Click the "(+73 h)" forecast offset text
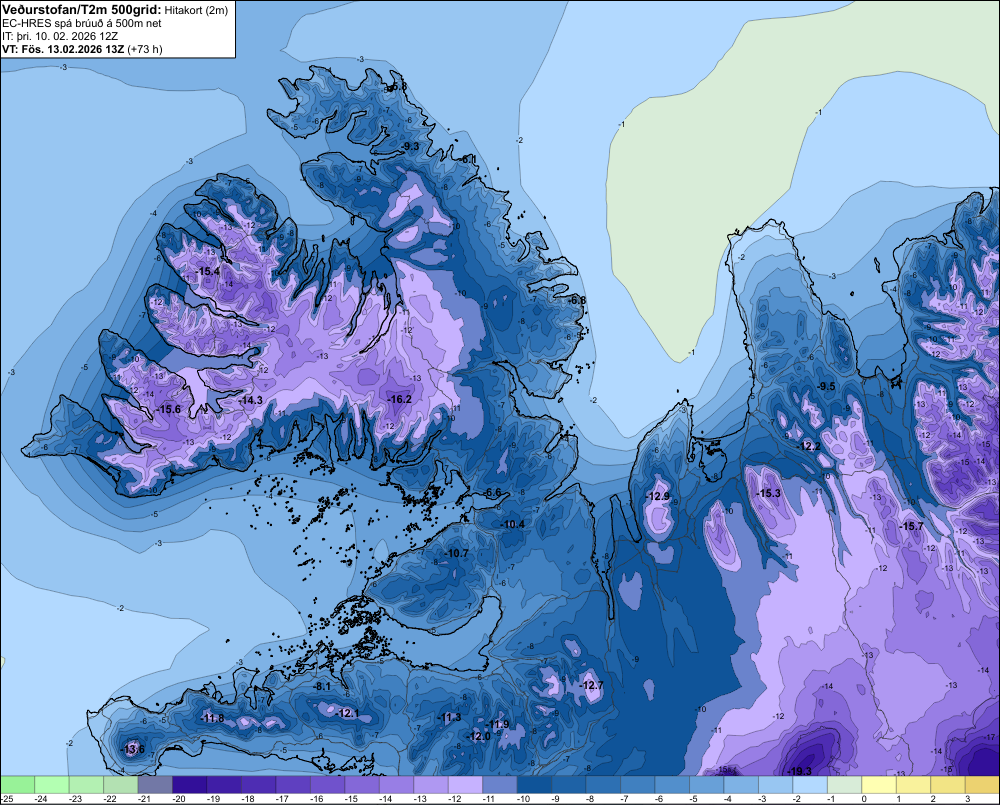1000x805 pixels. (145, 49)
